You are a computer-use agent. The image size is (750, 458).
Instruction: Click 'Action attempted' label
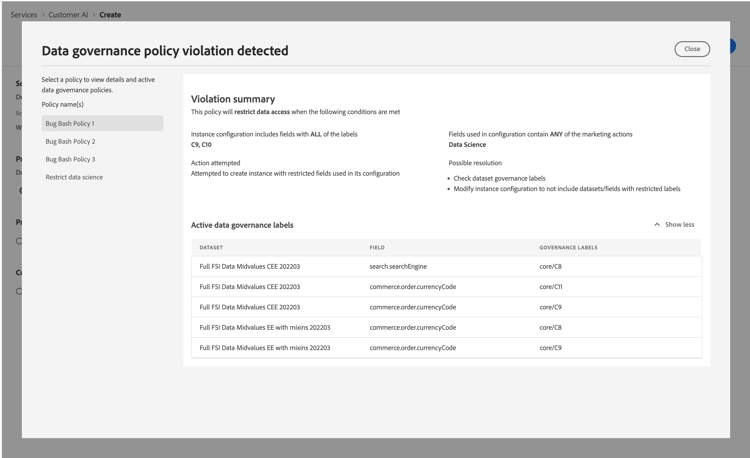(215, 163)
